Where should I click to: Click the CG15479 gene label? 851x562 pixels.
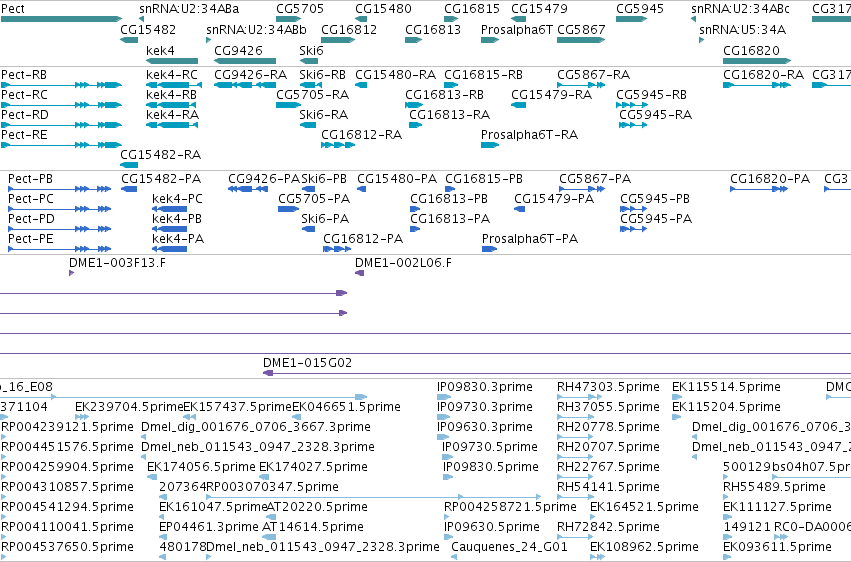[539, 9]
